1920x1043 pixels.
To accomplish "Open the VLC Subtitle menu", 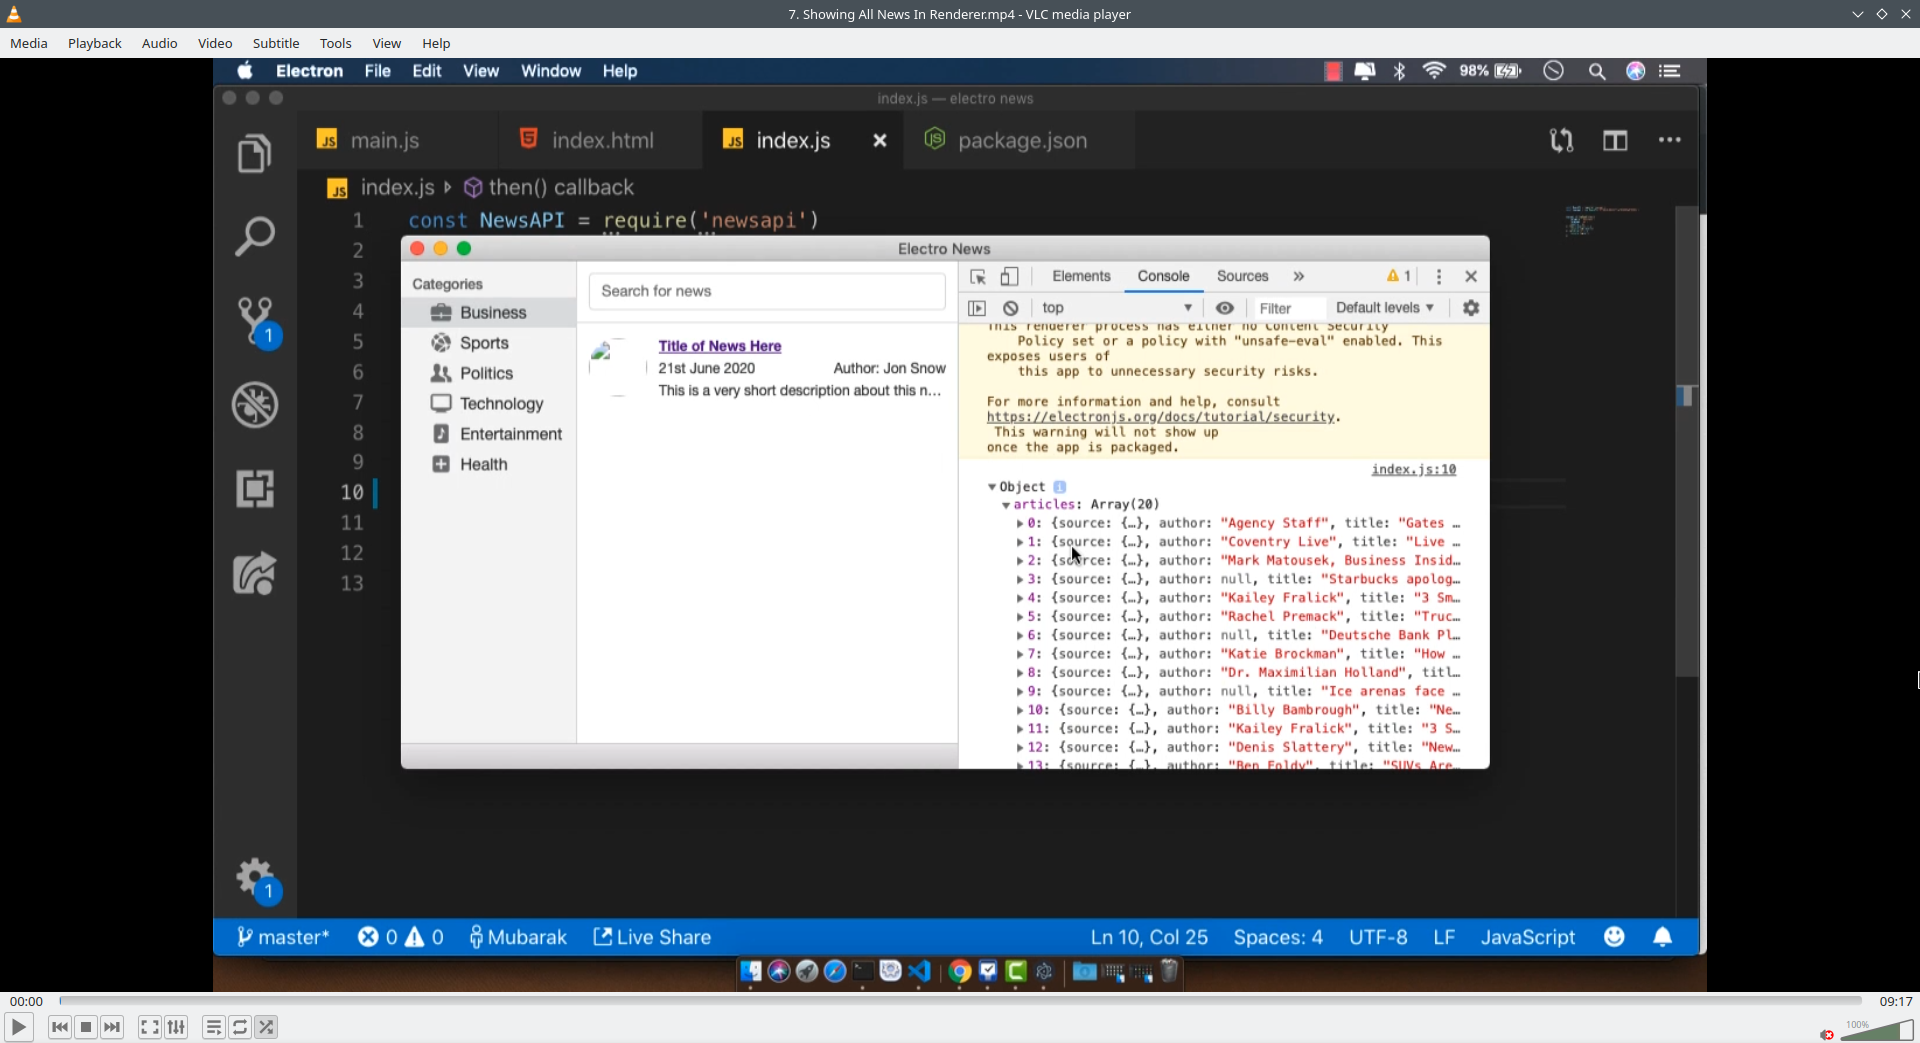I will coord(276,43).
